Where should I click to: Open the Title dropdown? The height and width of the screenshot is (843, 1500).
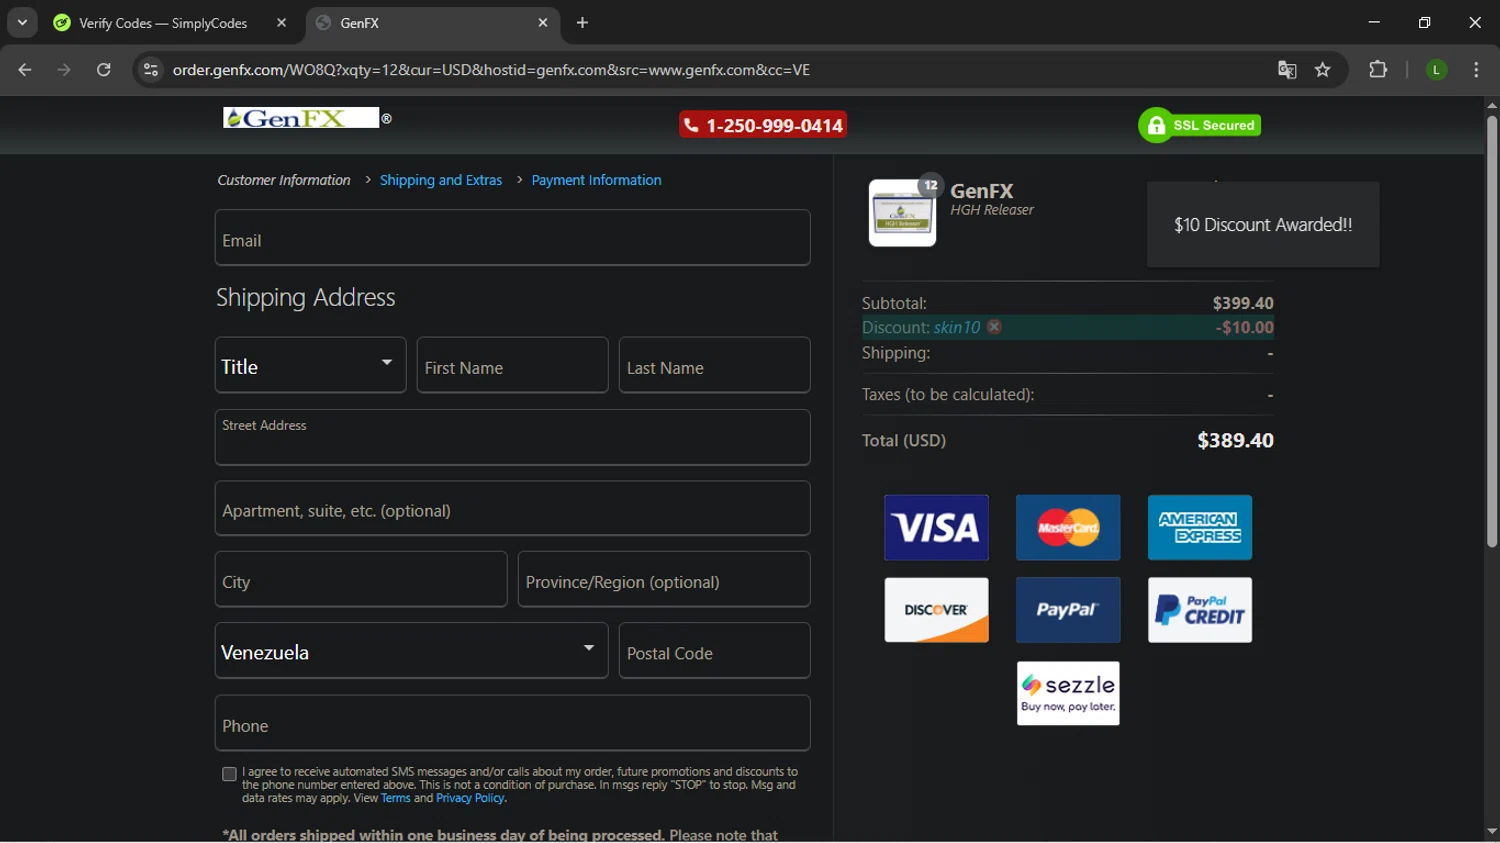point(310,365)
